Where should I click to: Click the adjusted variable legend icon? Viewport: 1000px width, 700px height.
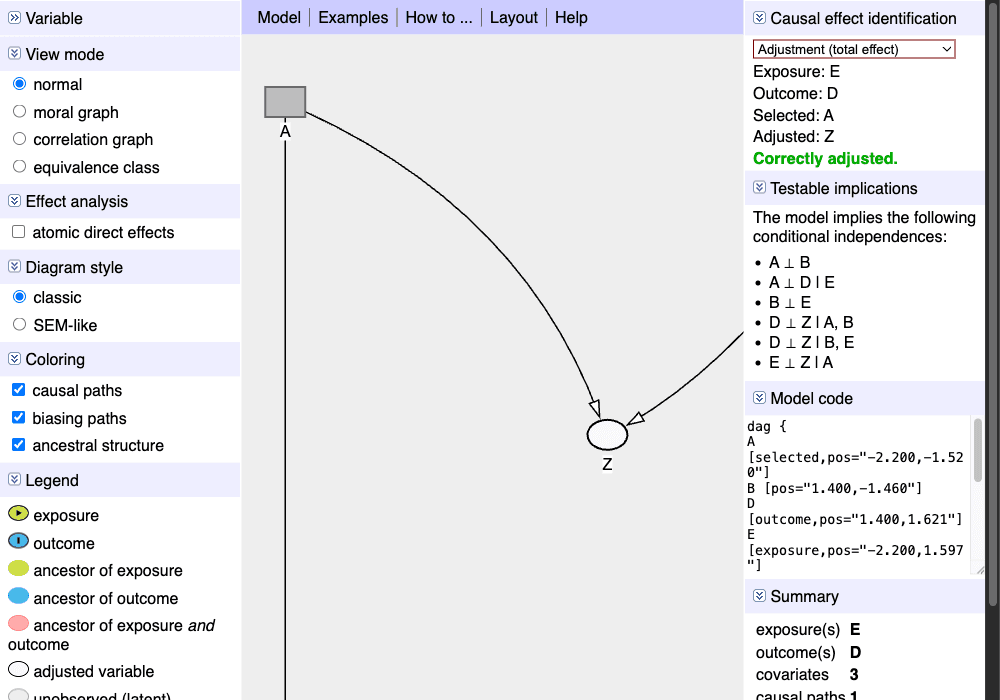click(19, 671)
